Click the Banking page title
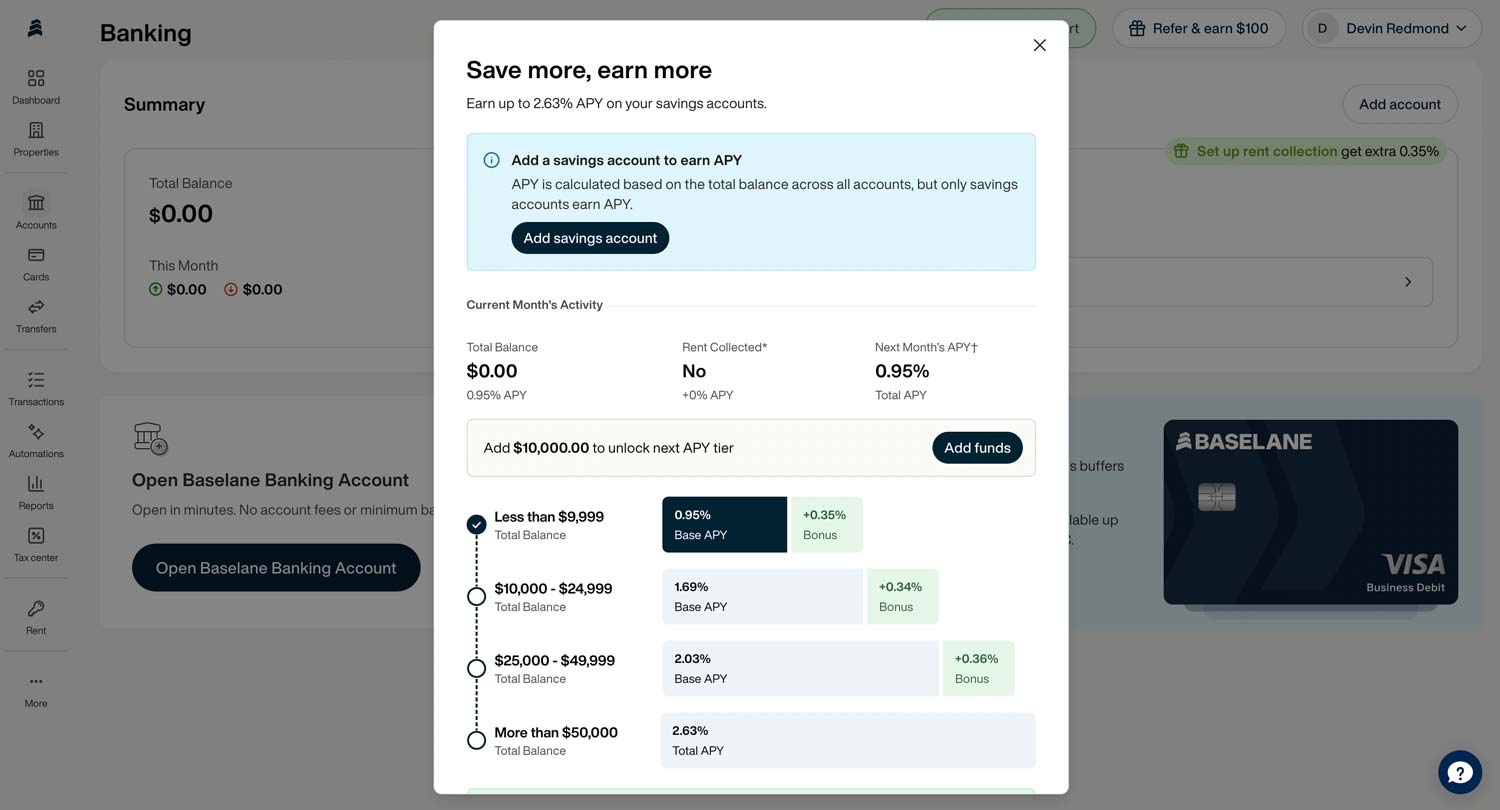The width and height of the screenshot is (1500, 810). (x=146, y=33)
